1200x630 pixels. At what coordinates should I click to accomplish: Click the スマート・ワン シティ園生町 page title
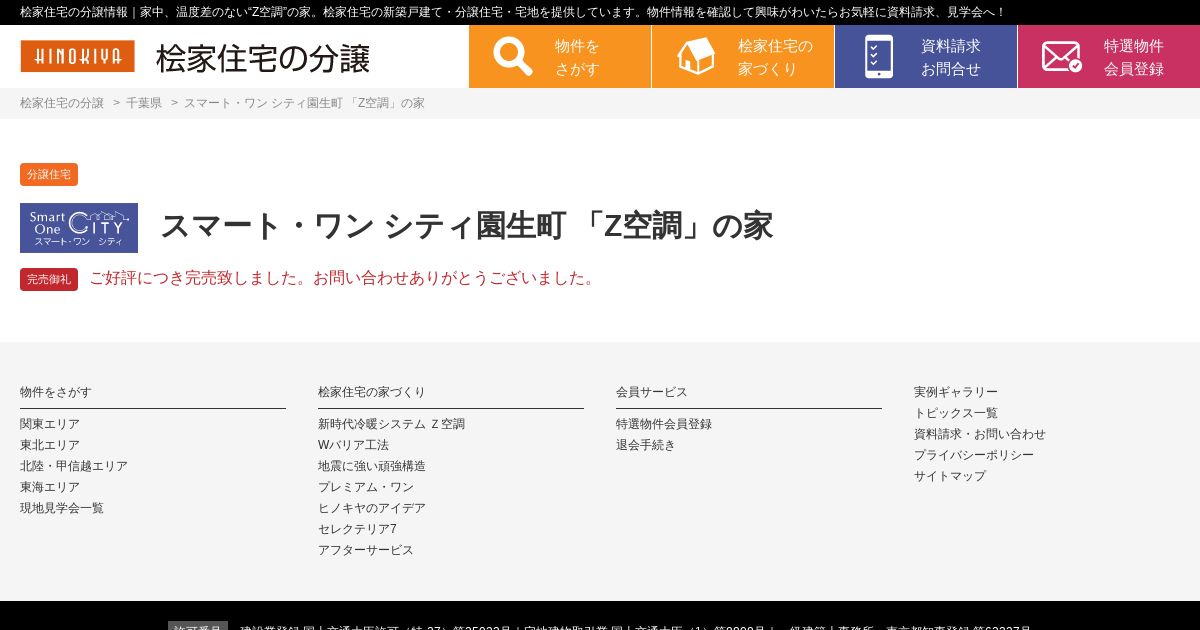click(x=466, y=226)
